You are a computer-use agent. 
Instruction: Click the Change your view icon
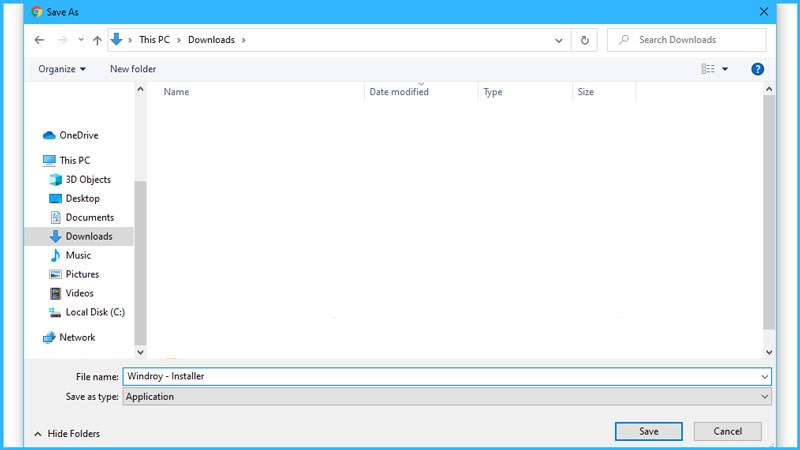coord(708,69)
